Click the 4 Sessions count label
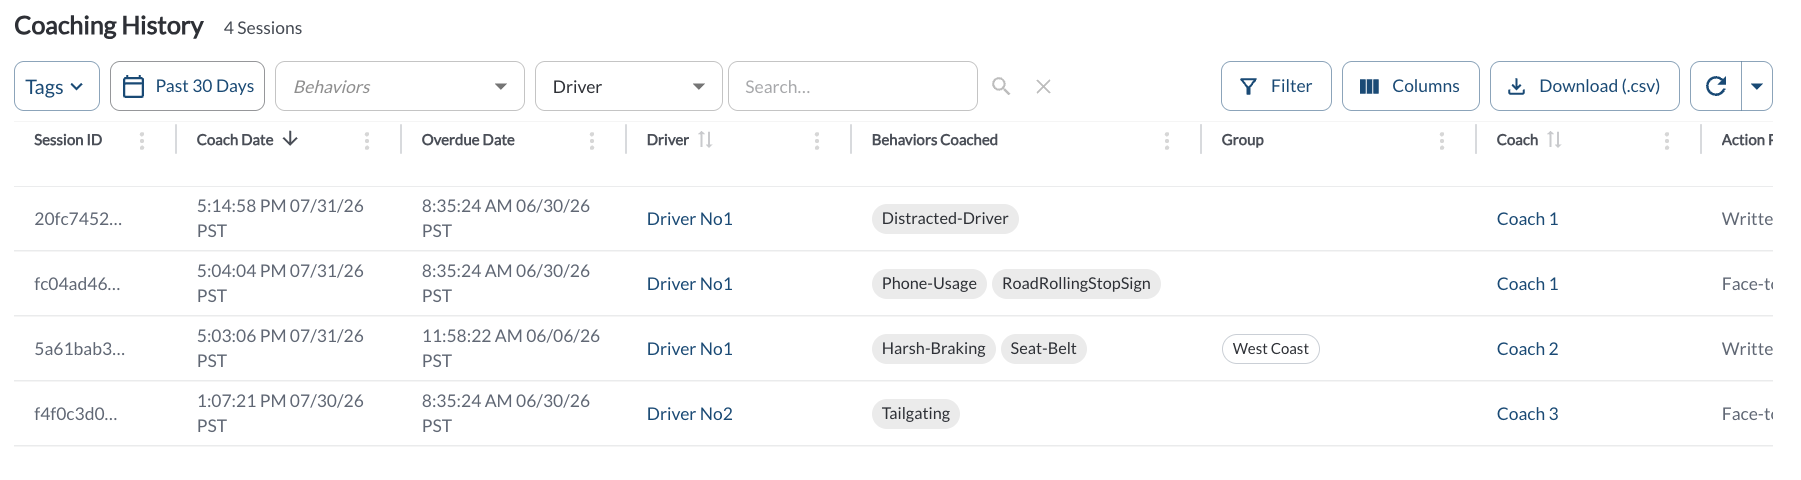 (x=263, y=28)
